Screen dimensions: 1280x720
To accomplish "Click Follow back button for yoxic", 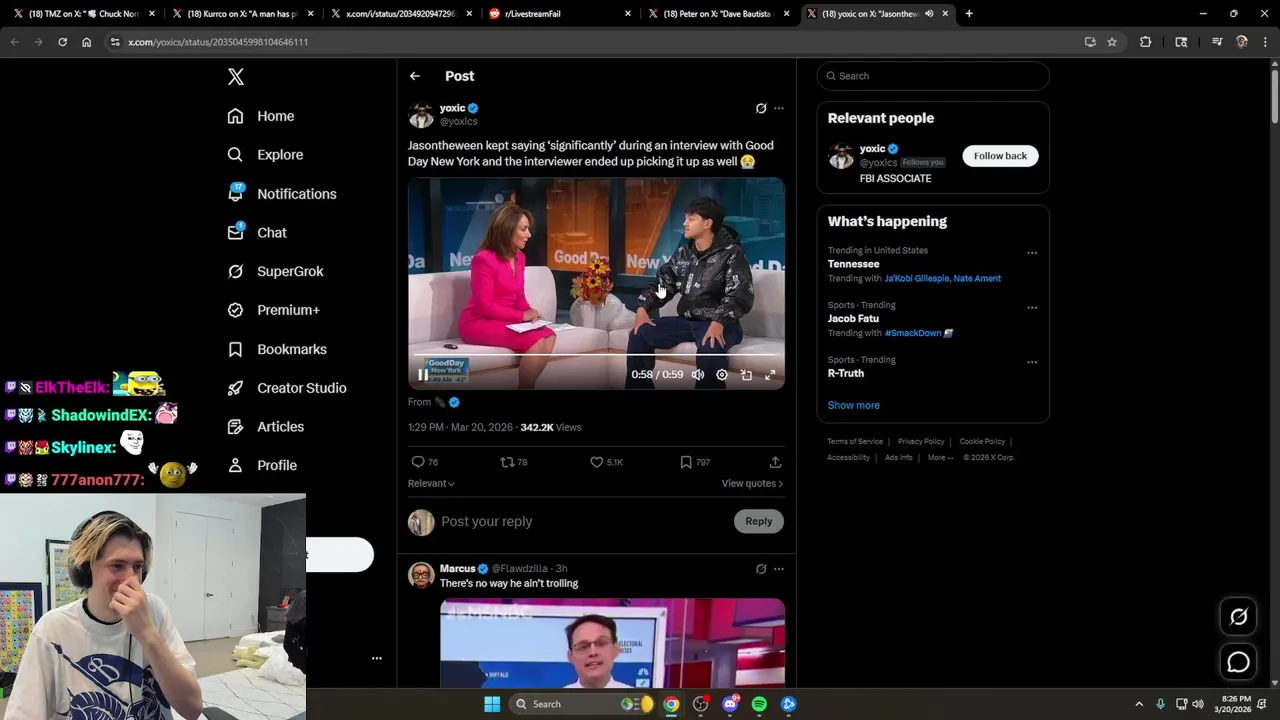I will click(x=1000, y=156).
